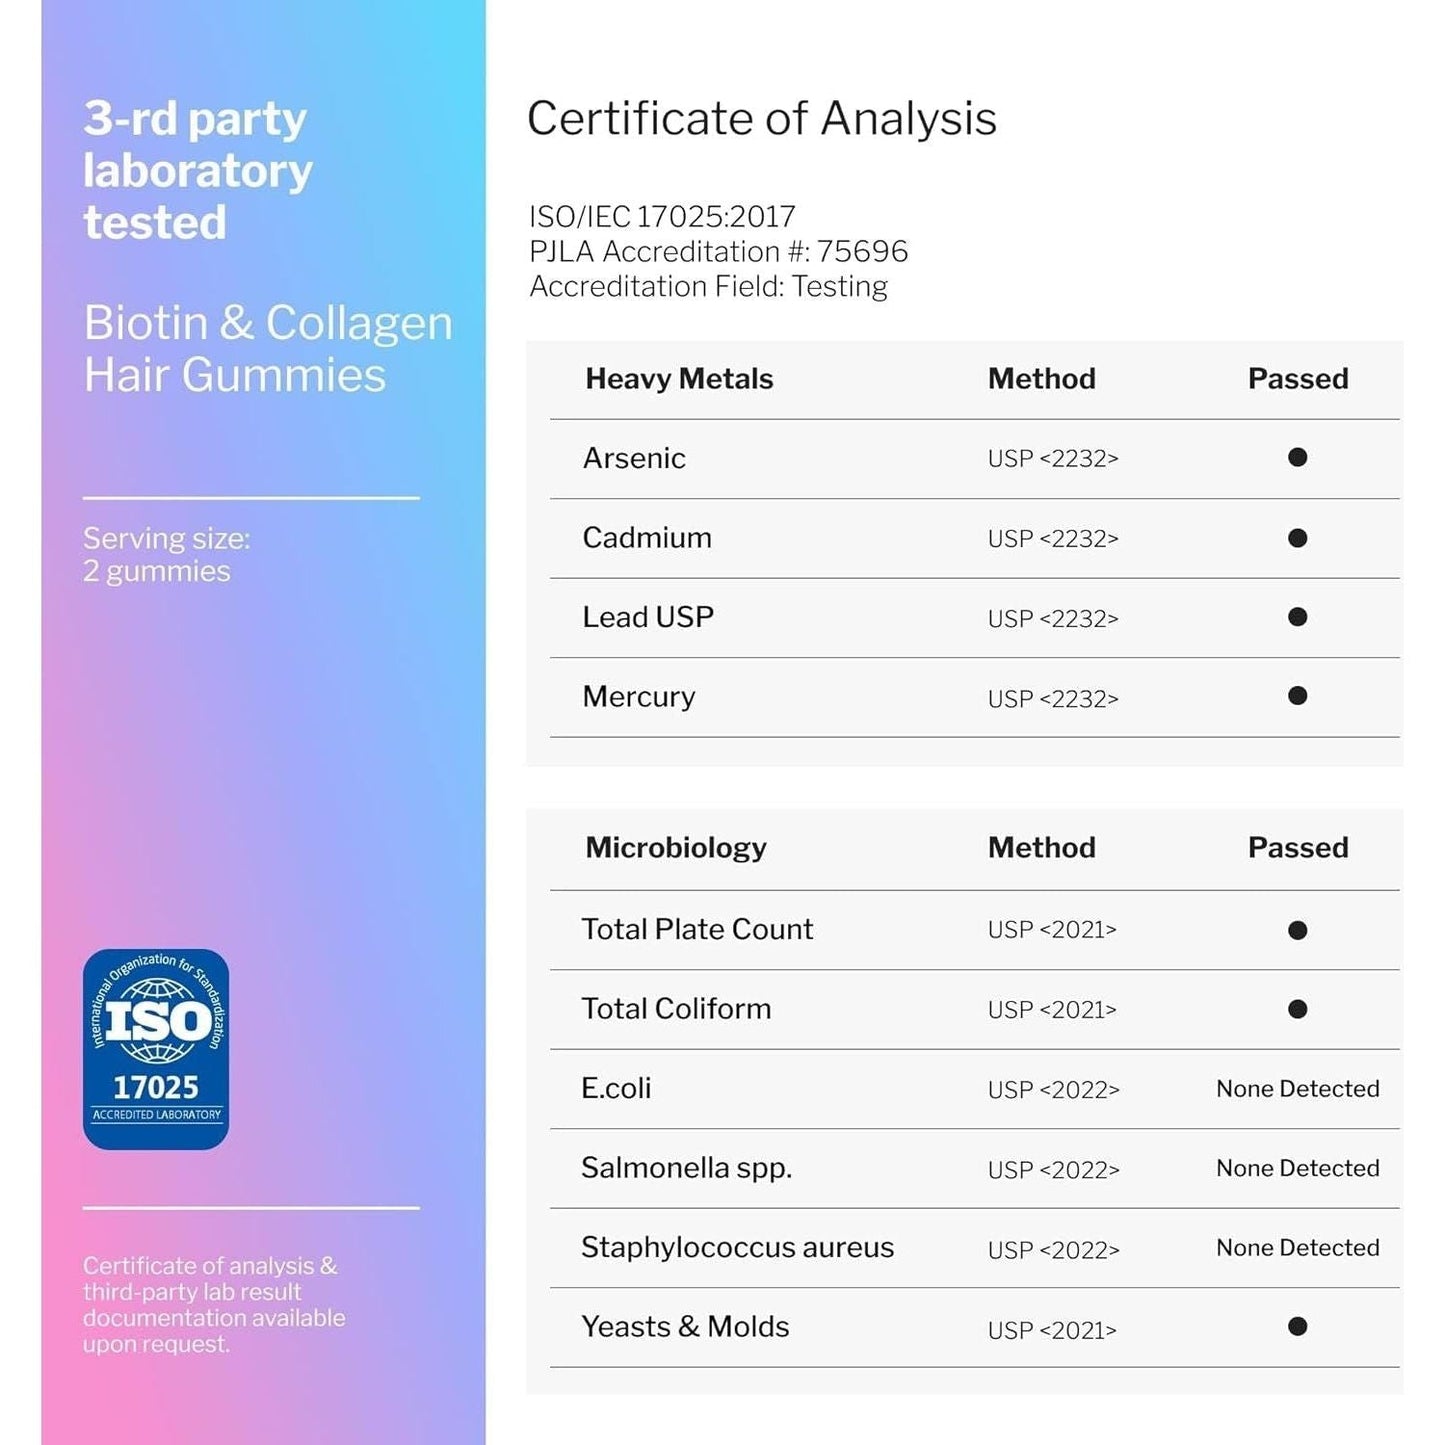
Task: Click Biotin & Collagen Hair Gummies heading
Action: point(268,349)
